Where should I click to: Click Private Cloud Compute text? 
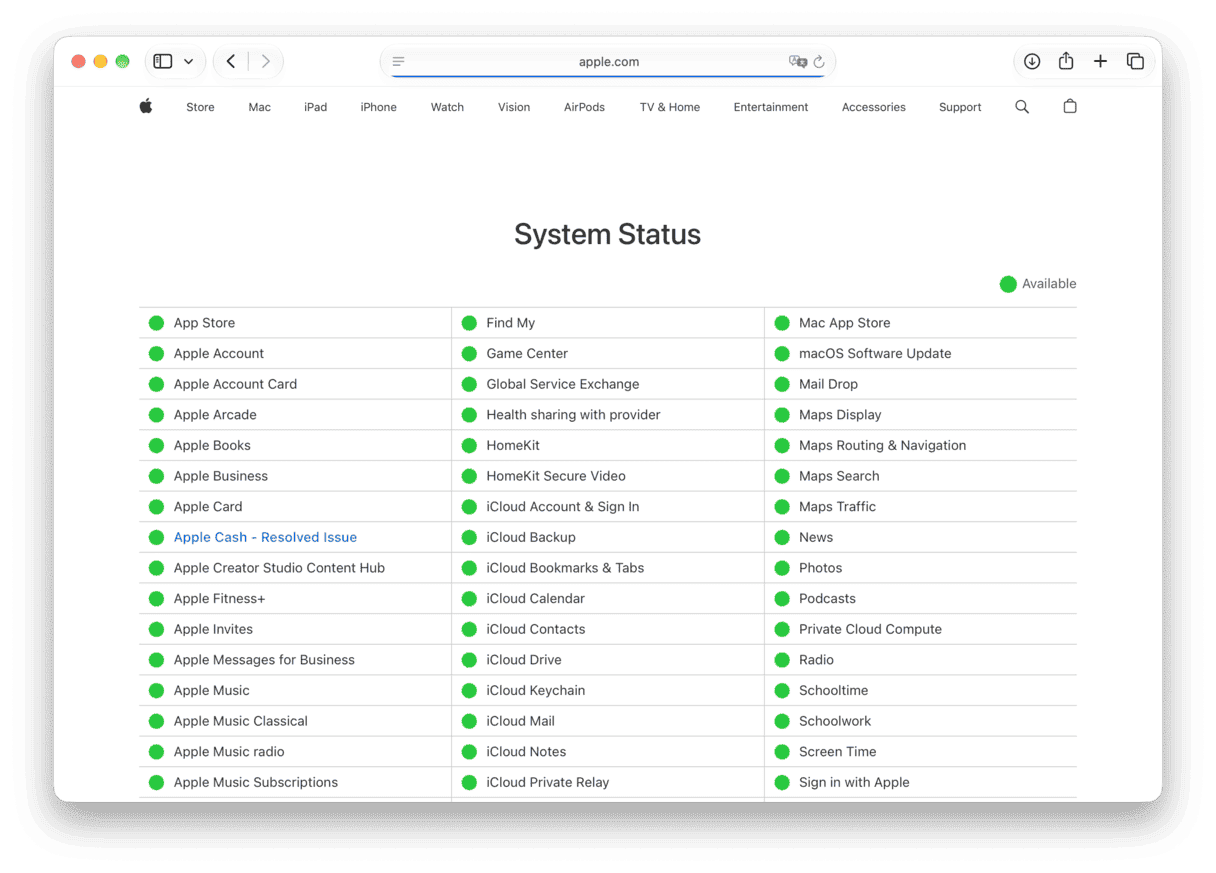pyautogui.click(x=870, y=630)
